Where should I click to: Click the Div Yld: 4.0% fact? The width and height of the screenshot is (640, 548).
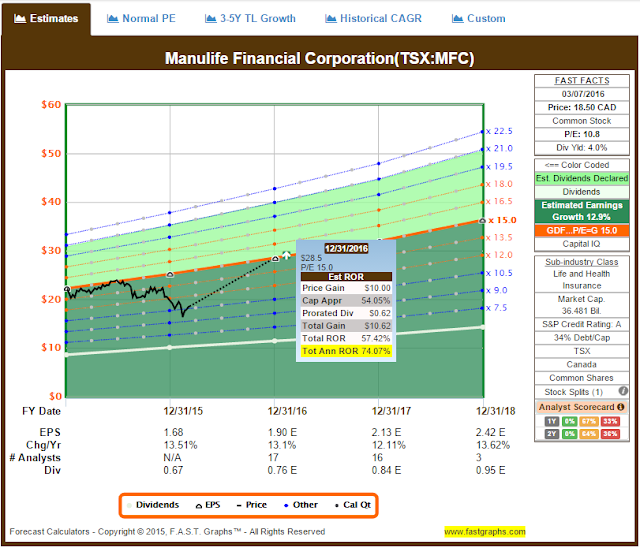[582, 148]
